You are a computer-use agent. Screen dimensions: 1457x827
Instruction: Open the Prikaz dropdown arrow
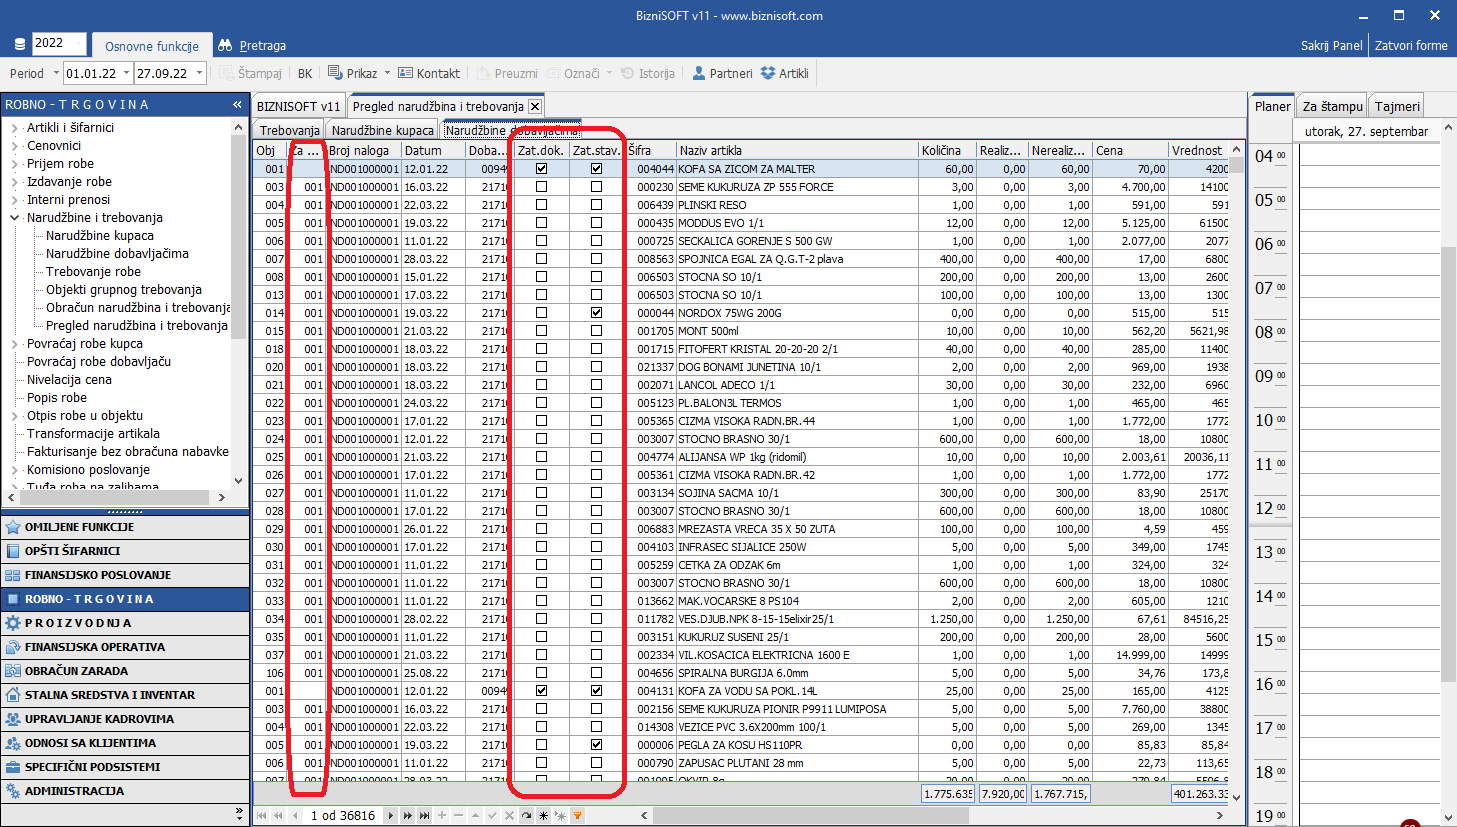(x=387, y=73)
